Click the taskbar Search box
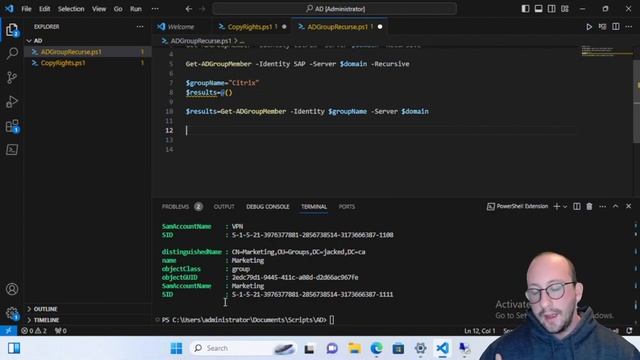 243,348
